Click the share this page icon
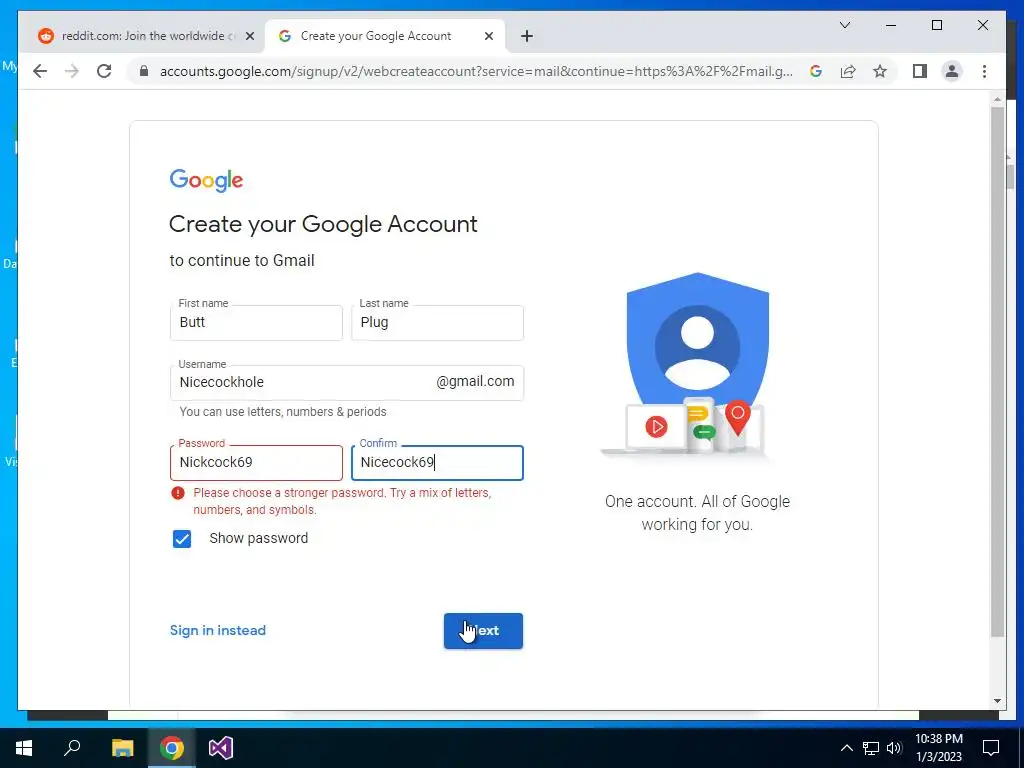 point(848,71)
